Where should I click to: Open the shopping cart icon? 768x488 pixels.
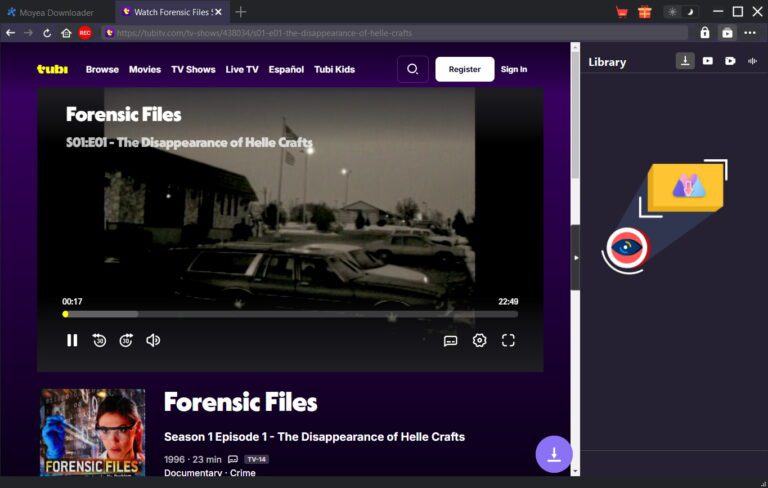[622, 12]
